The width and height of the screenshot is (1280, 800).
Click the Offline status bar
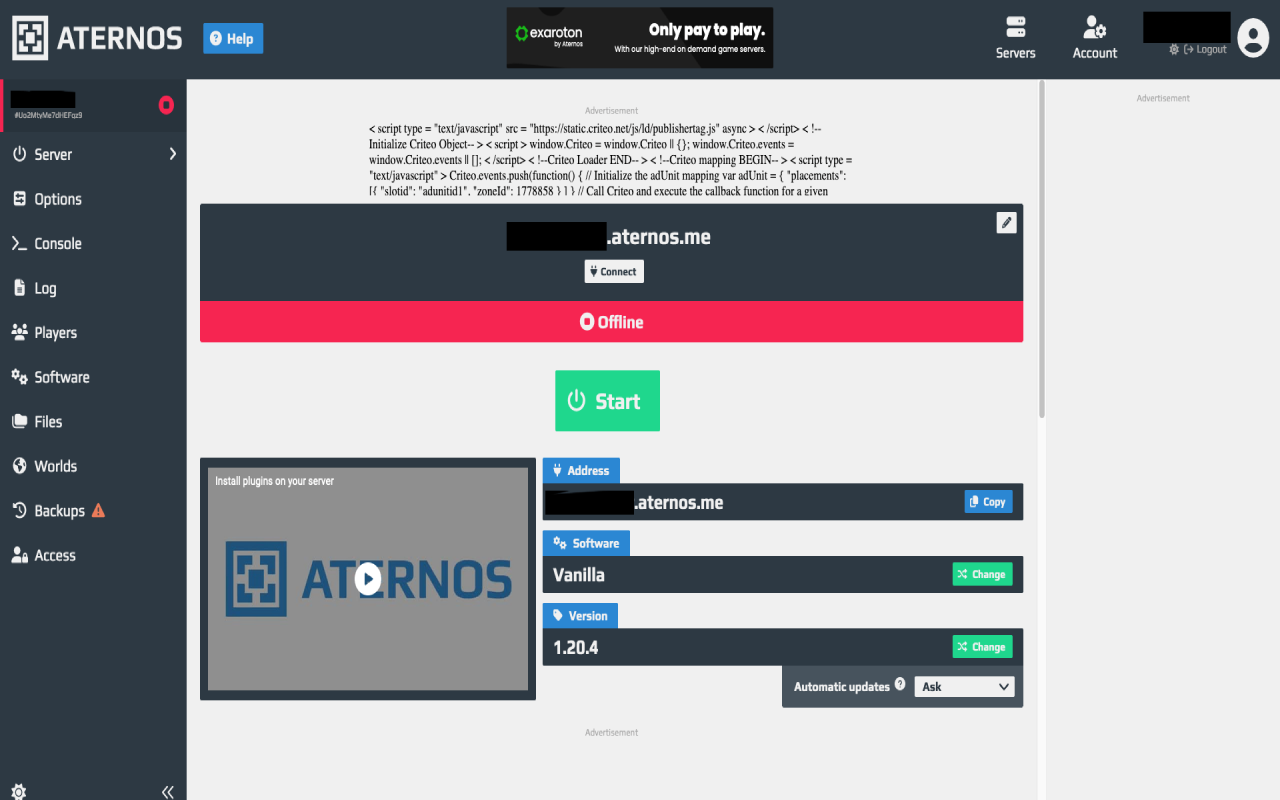click(611, 322)
